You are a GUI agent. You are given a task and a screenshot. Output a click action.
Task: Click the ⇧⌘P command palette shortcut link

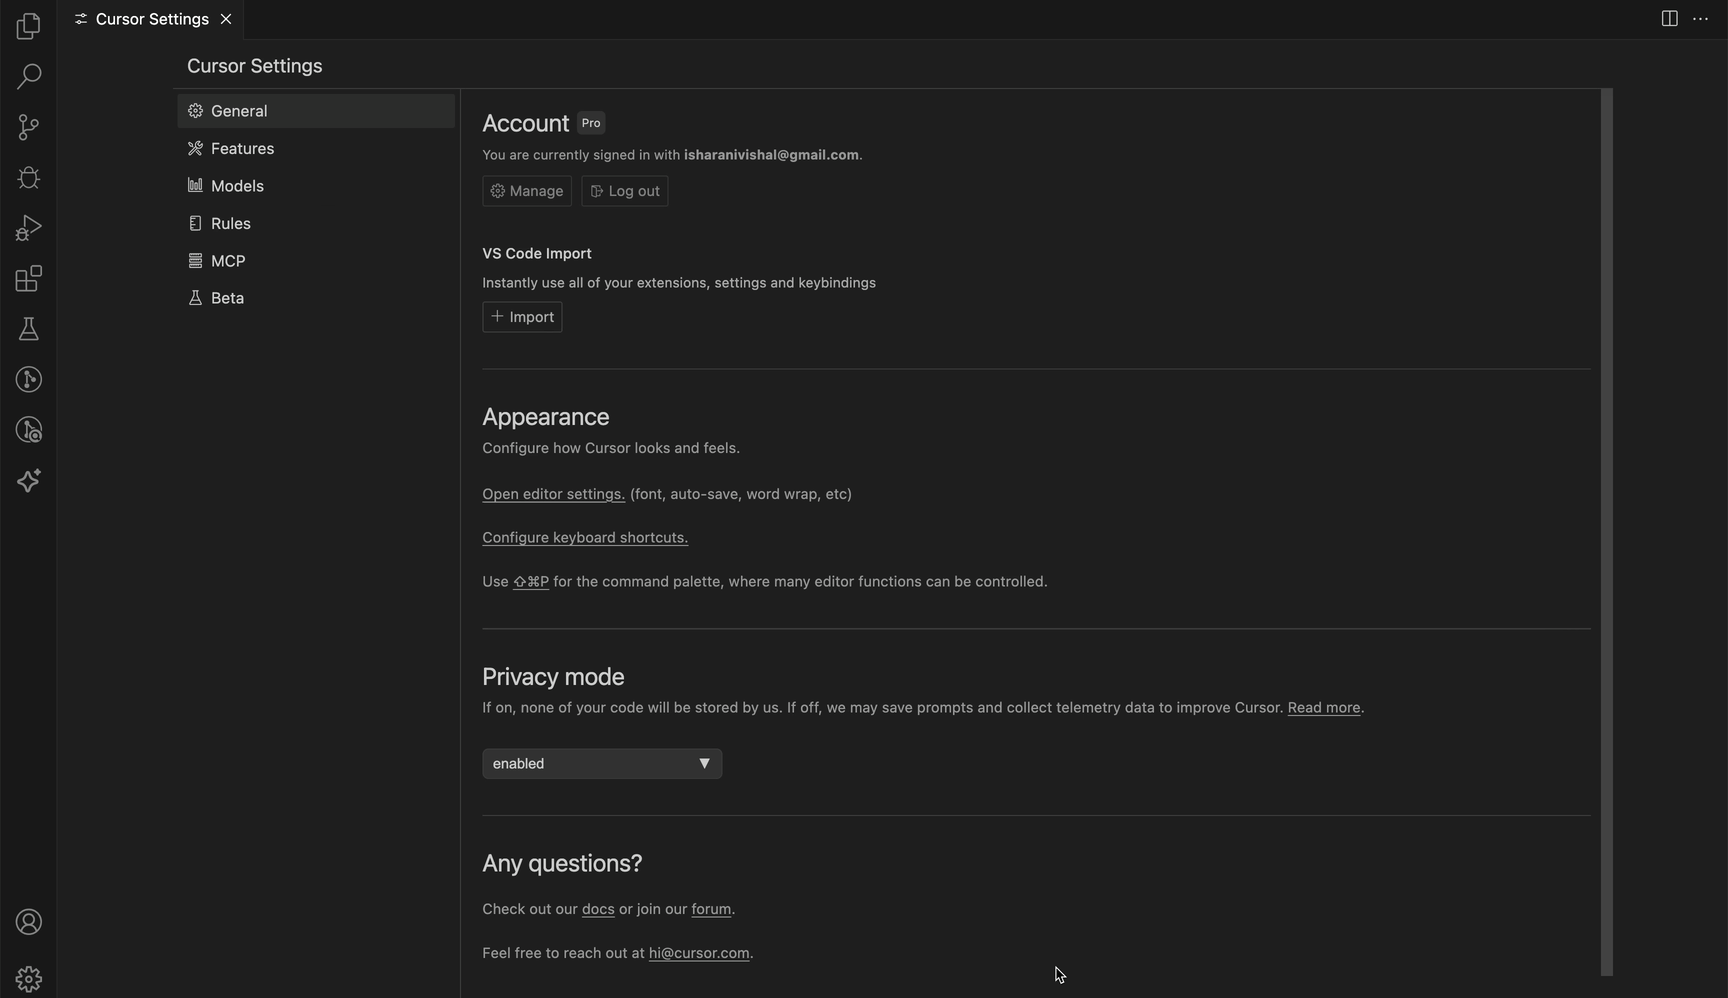click(x=531, y=582)
